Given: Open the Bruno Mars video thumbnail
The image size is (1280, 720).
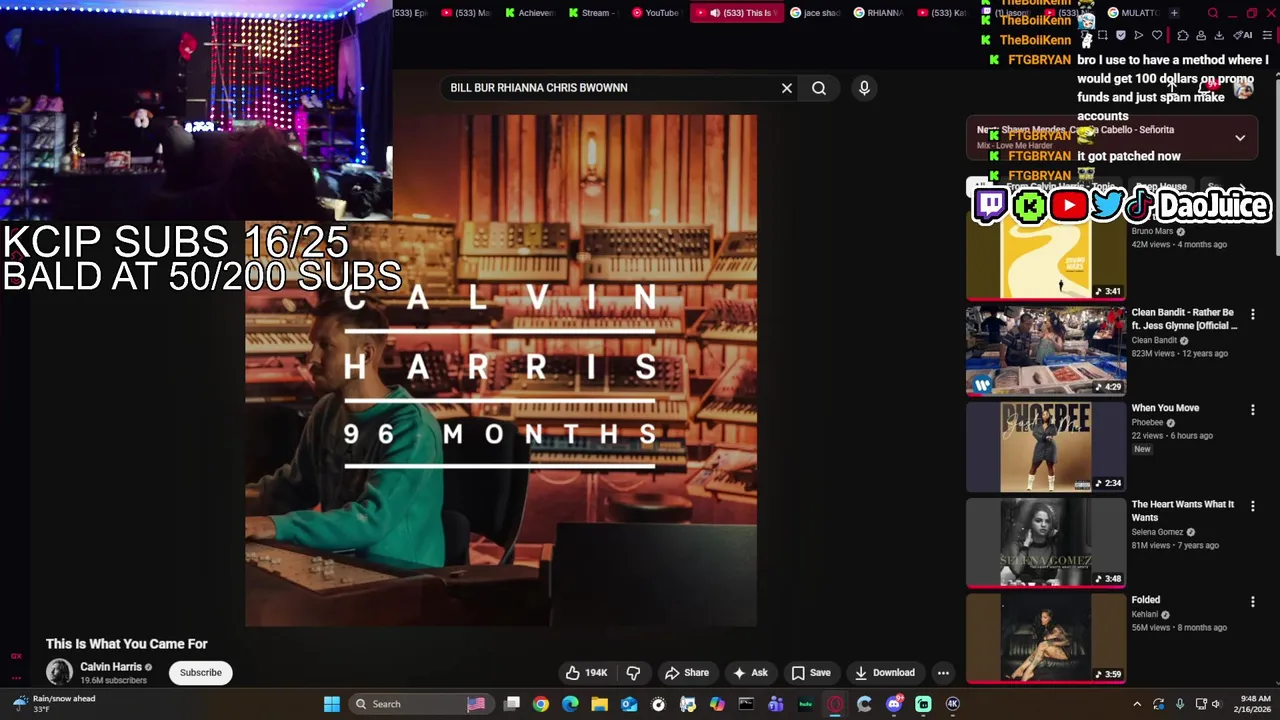Looking at the screenshot, I should (x=1045, y=255).
